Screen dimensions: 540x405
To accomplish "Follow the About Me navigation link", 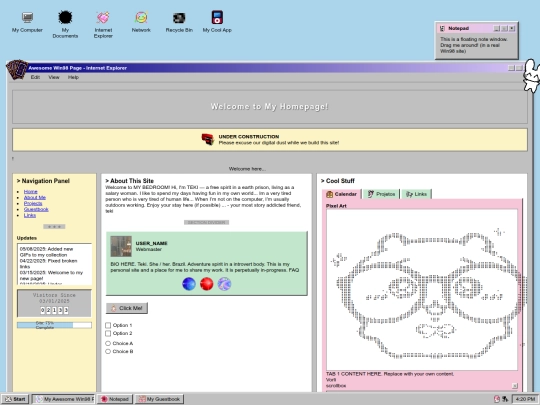I will coord(35,197).
